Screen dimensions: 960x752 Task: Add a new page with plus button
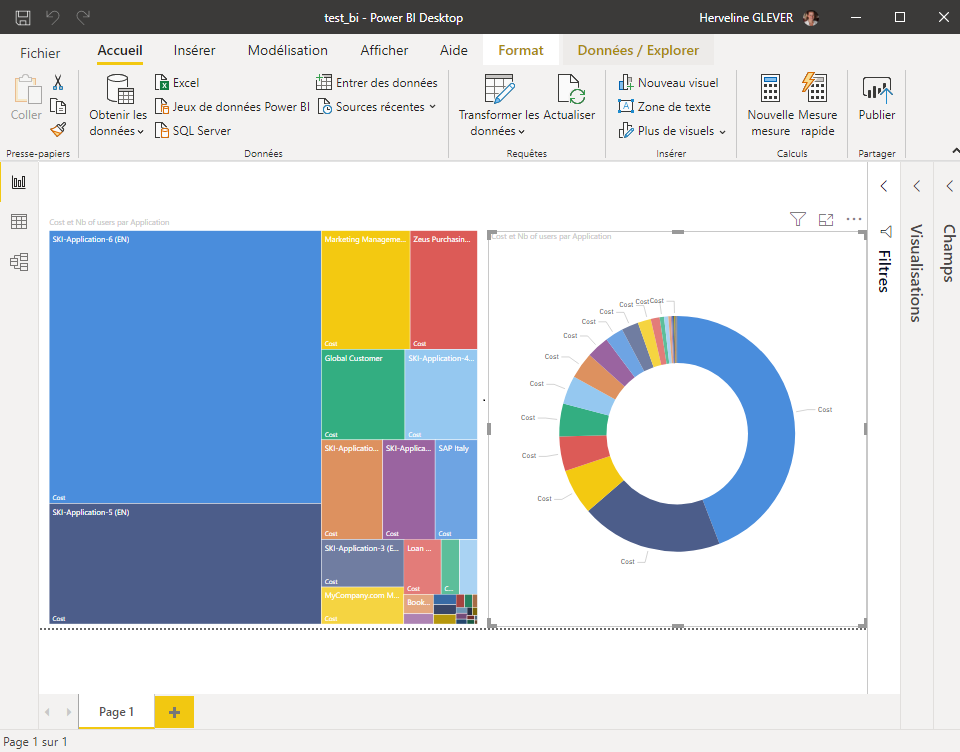coord(174,712)
